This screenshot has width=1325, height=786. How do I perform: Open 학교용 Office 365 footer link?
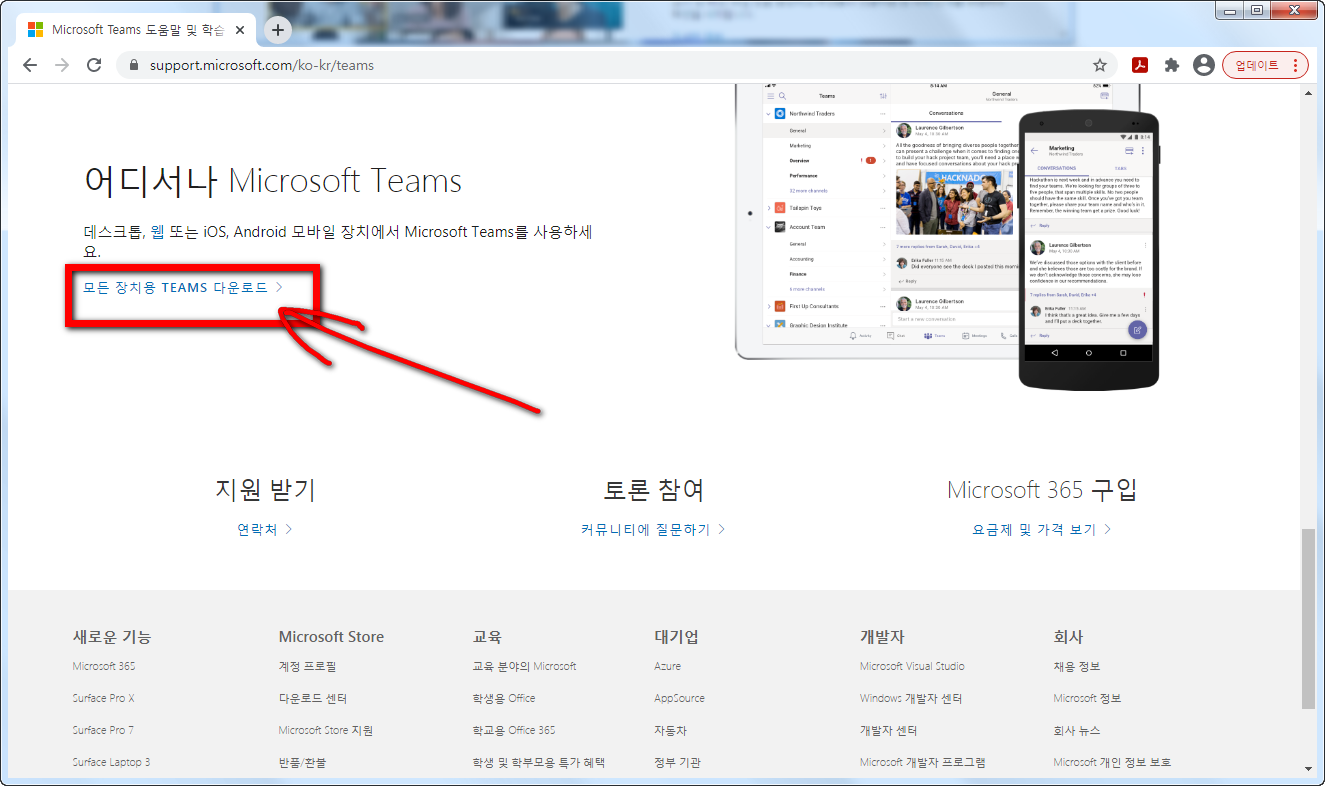[514, 730]
